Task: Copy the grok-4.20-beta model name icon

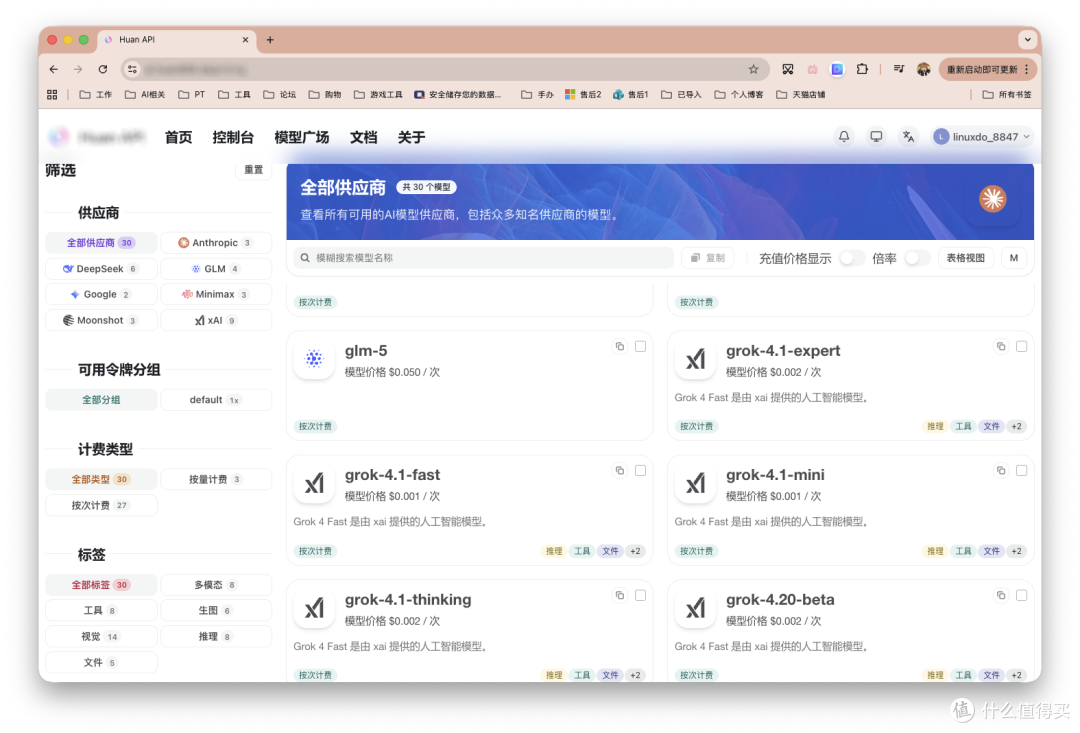Action: pyautogui.click(x=1001, y=595)
